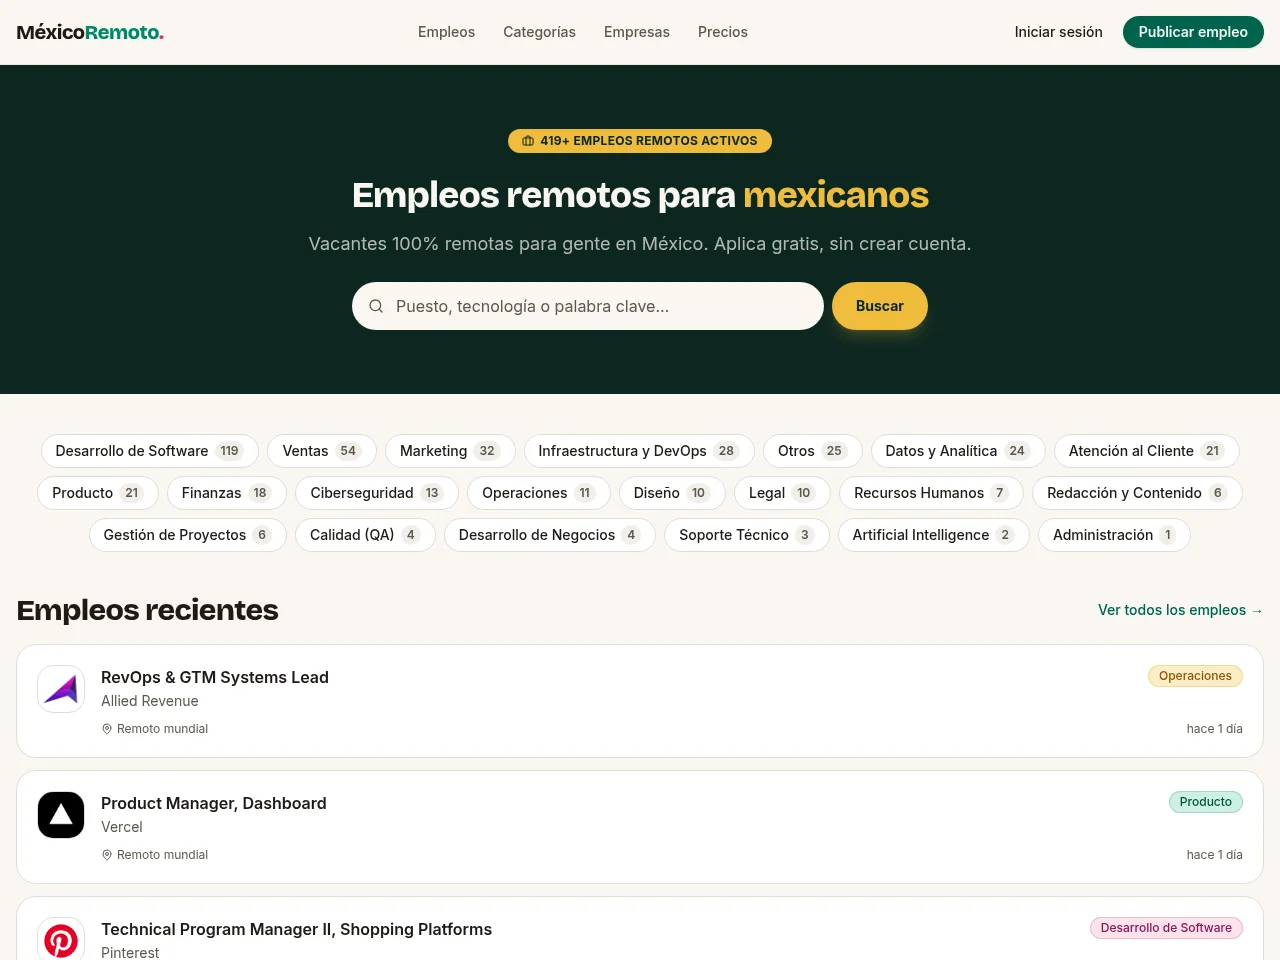Click the Producto tag on Vercel job
Screen dimensions: 1280x960
1205,802
